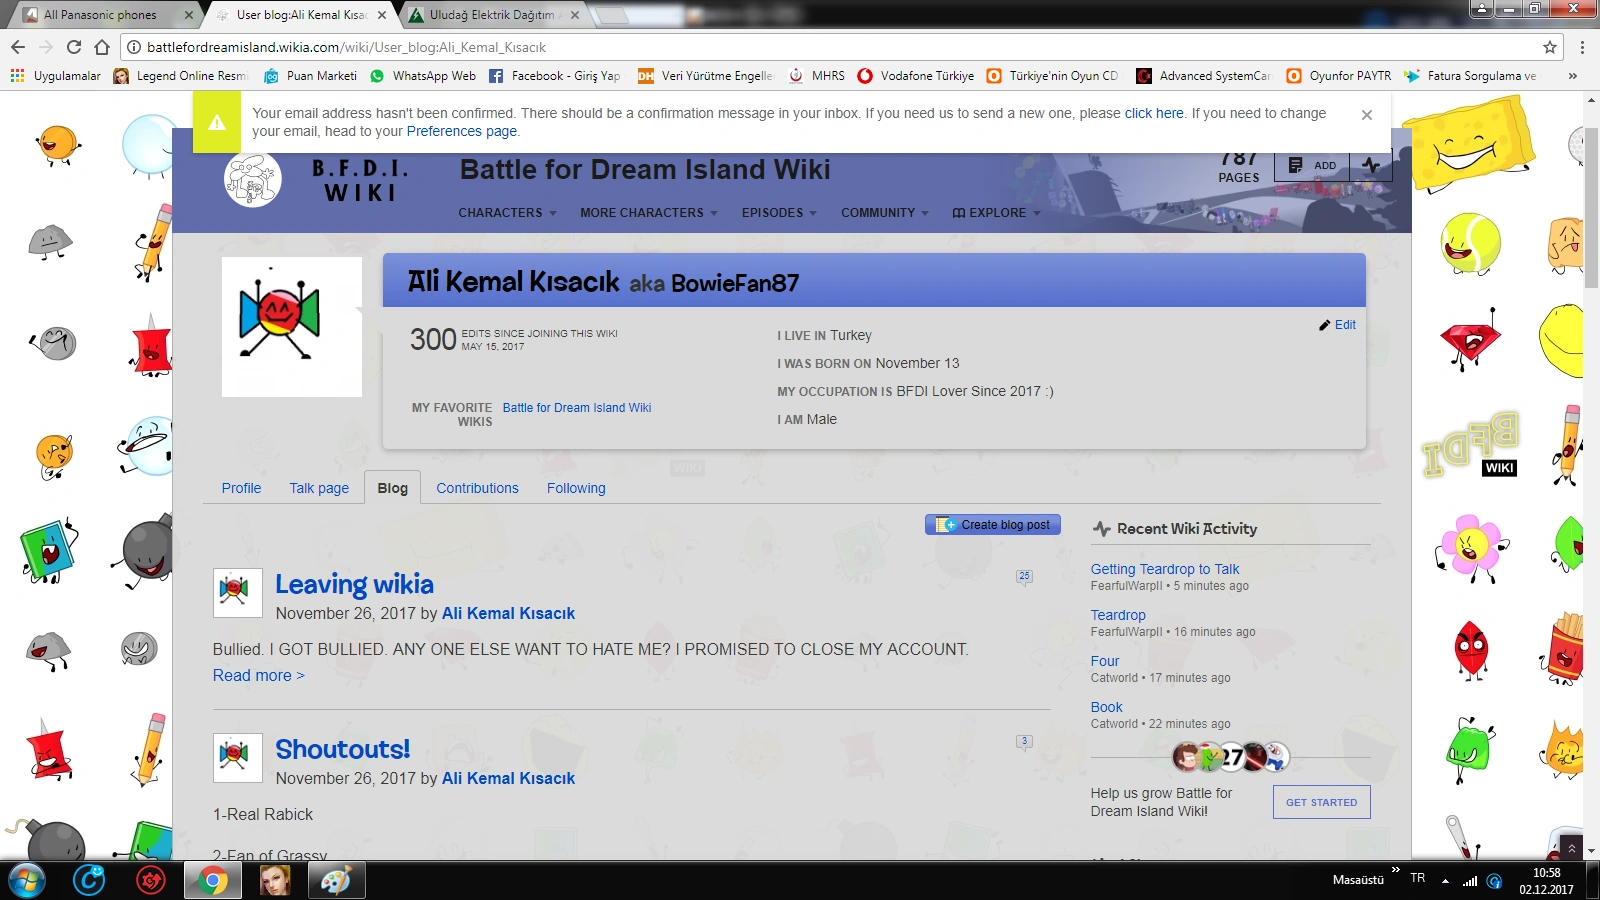The height and width of the screenshot is (900, 1600).
Task: Open the Windows Start menu
Action: tap(27, 880)
